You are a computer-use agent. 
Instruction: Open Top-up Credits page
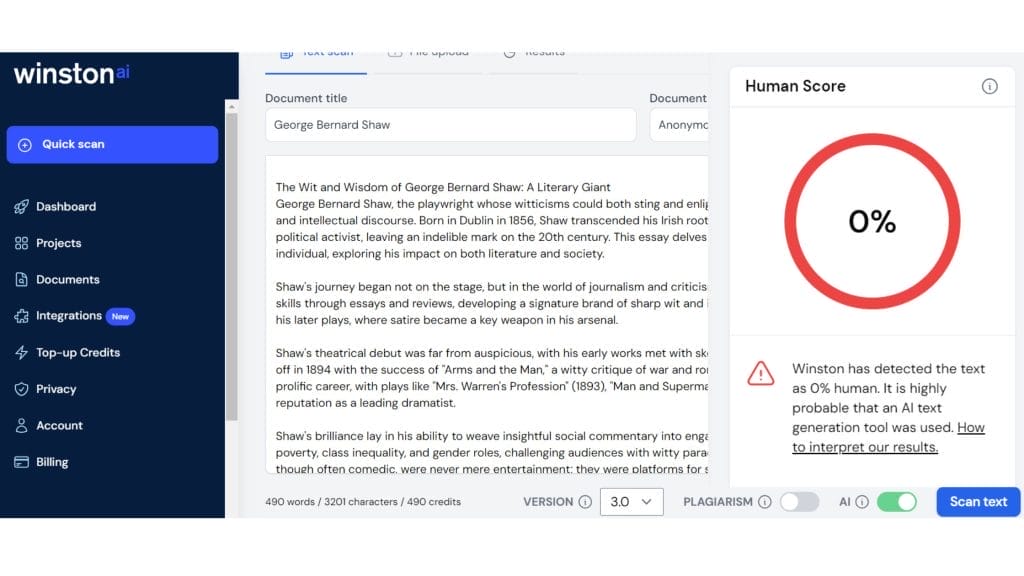point(78,353)
